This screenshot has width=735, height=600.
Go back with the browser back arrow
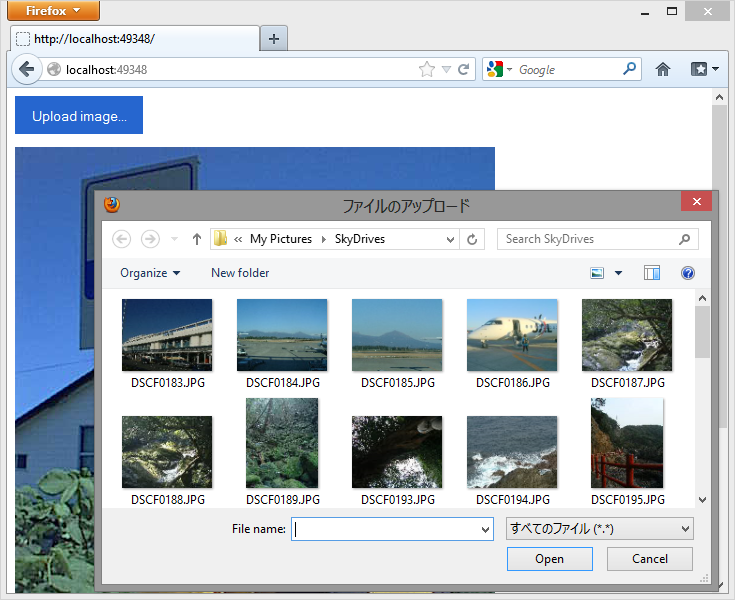pos(27,69)
